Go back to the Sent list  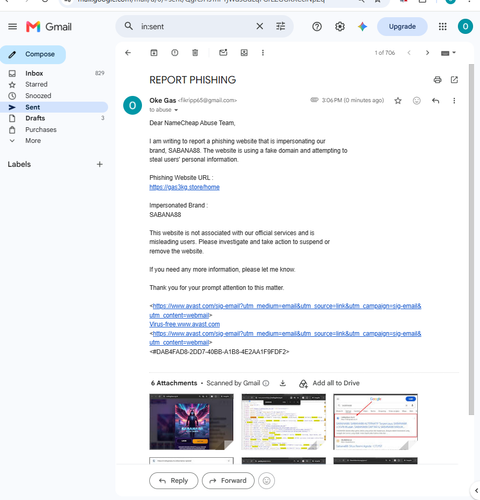point(128,53)
